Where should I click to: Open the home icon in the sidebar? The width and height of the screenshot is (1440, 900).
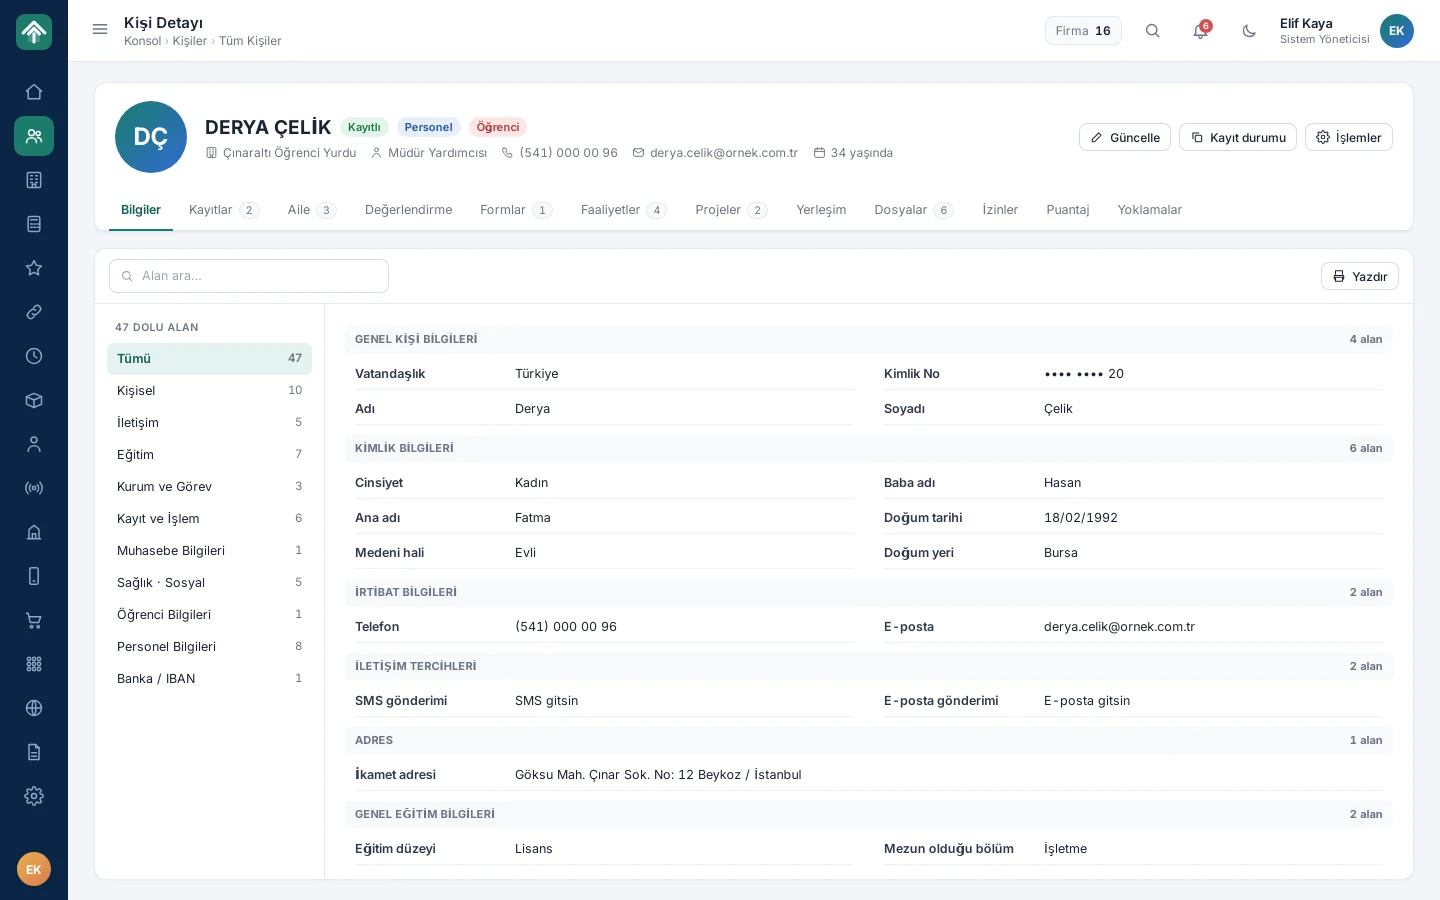tap(34, 92)
